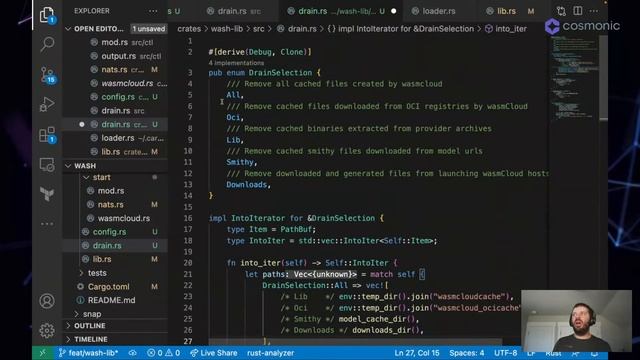Open the Search view in activity bar
Image resolution: width=640 pixels, height=360 pixels.
(x=47, y=44)
